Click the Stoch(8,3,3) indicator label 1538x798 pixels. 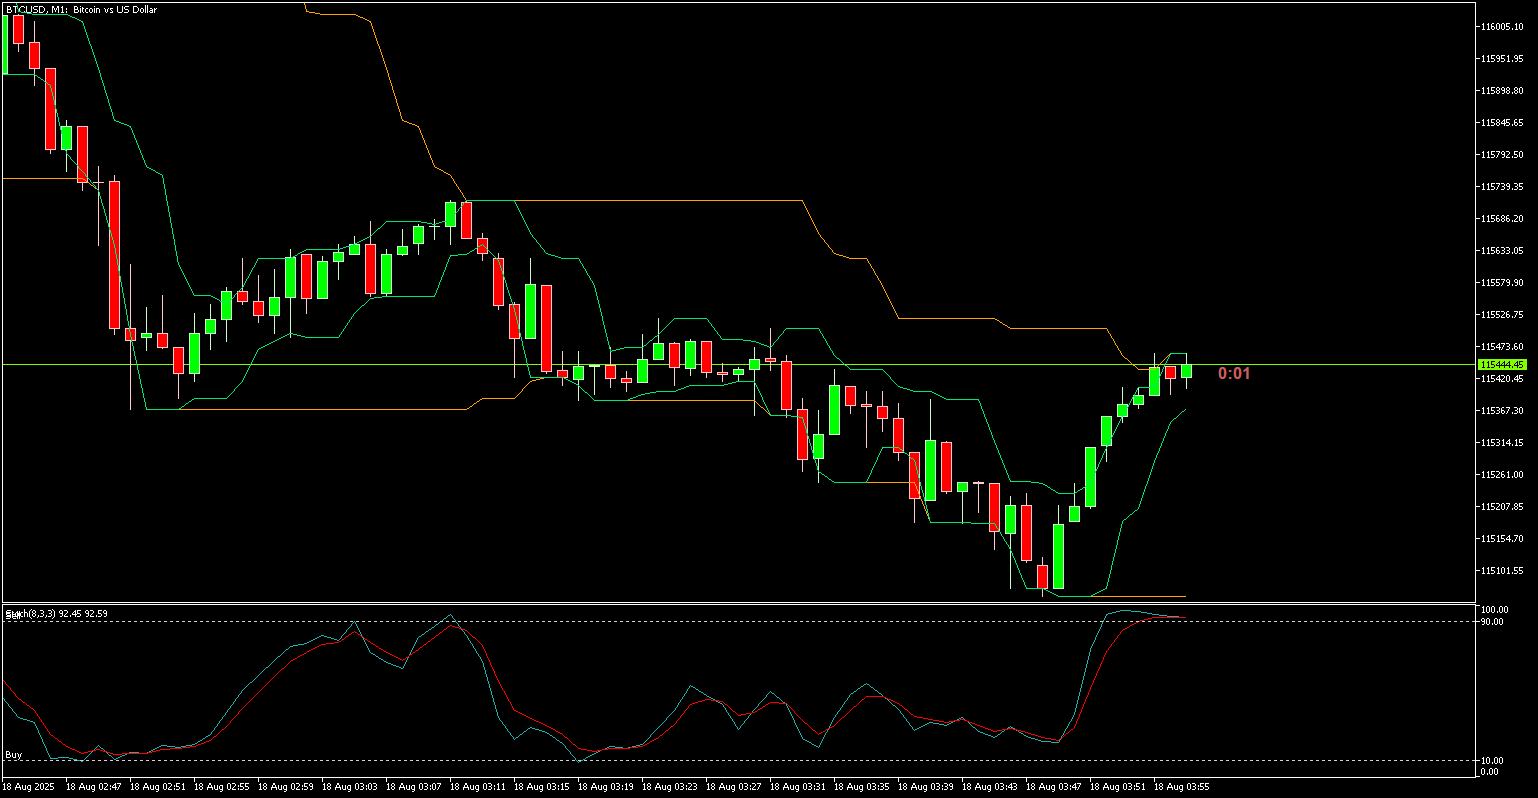(55, 613)
